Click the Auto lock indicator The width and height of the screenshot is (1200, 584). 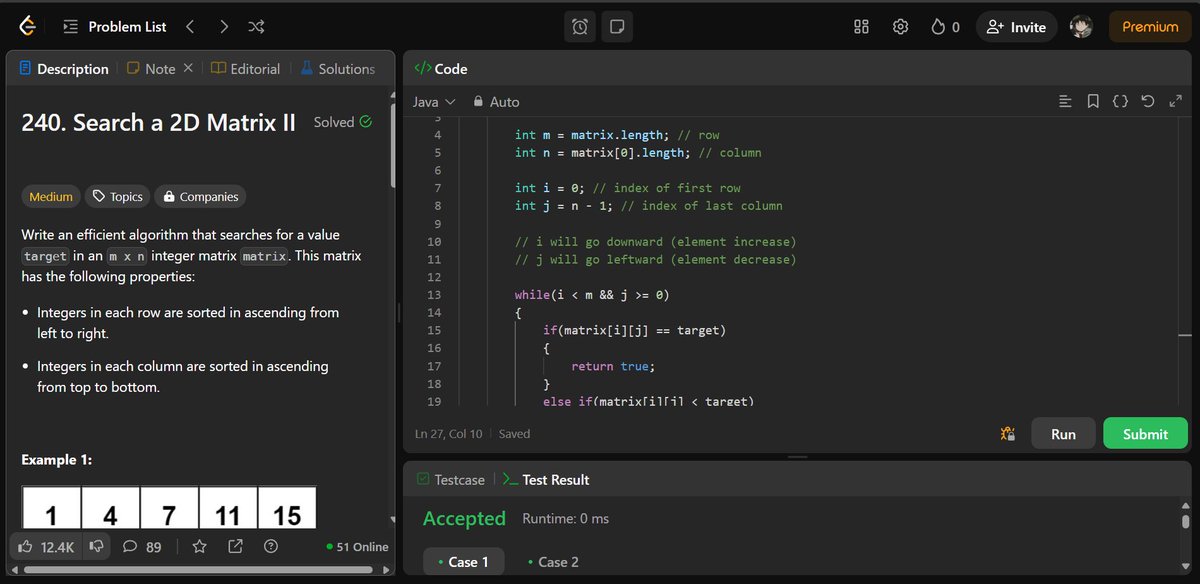click(x=496, y=102)
